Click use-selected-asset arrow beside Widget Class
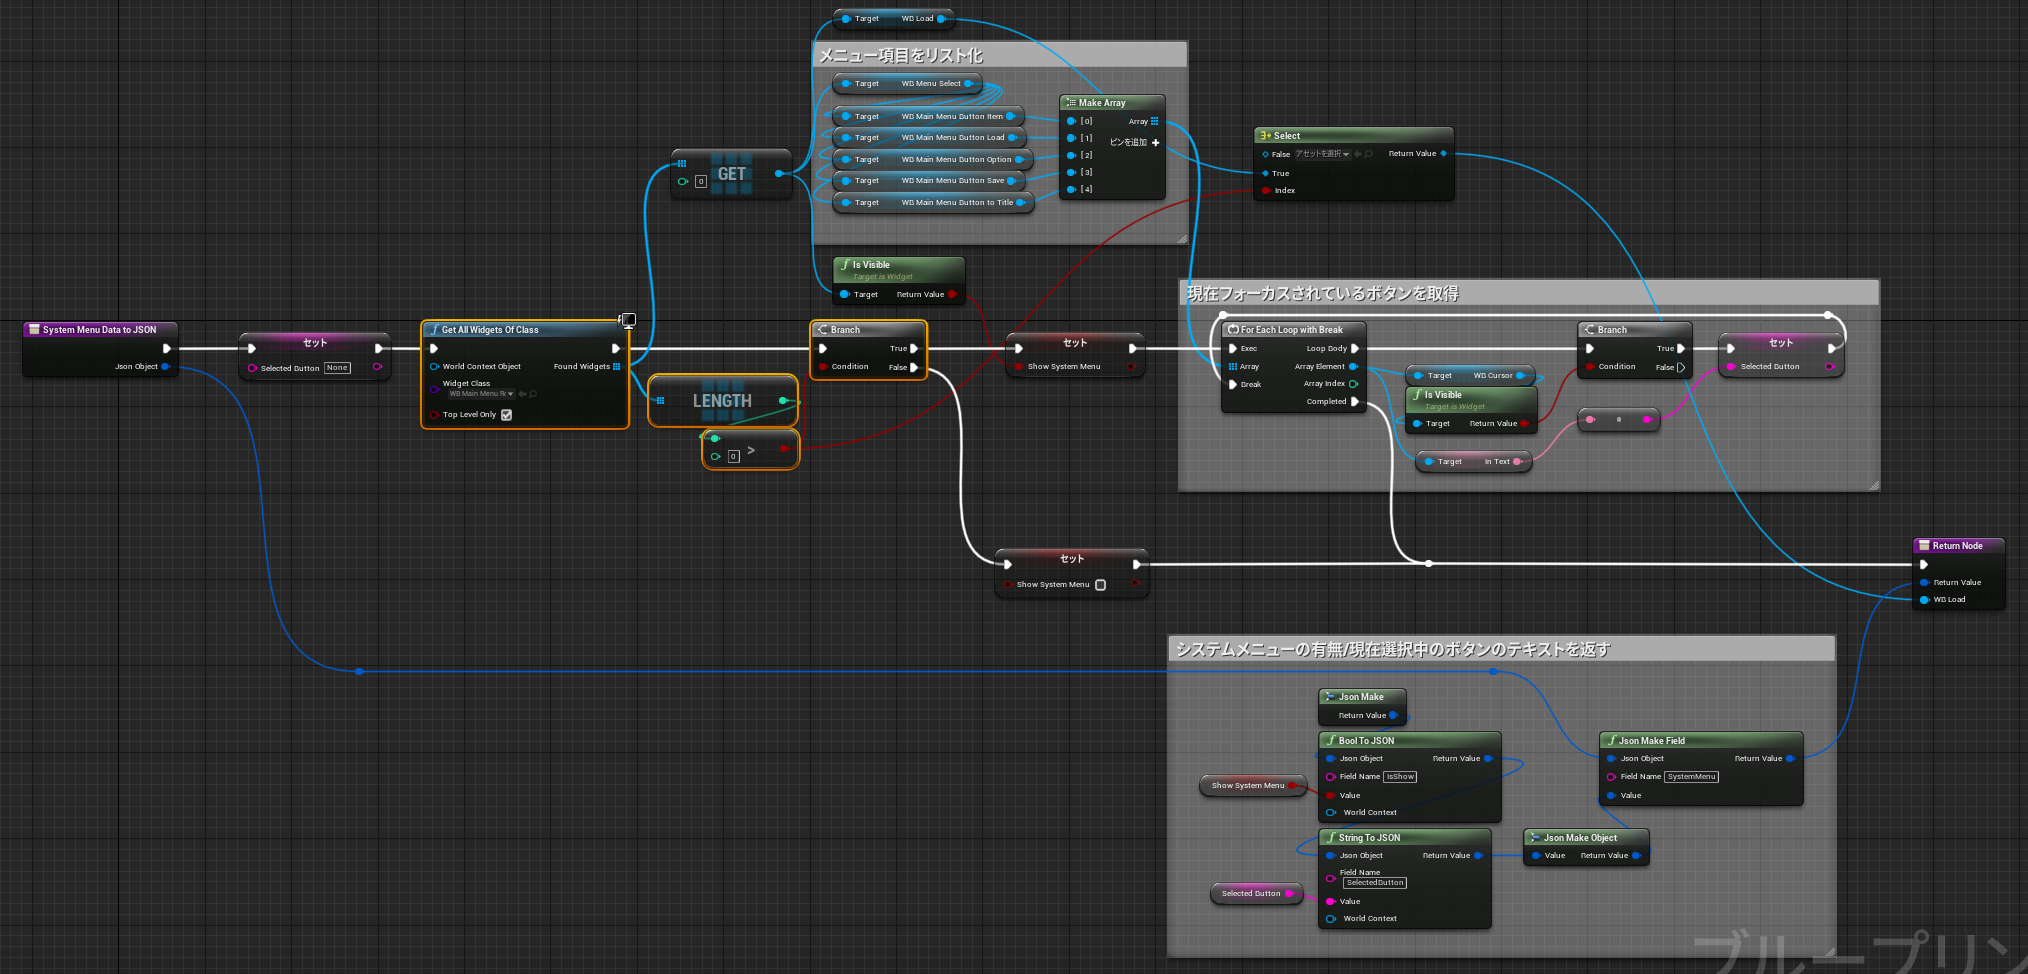 pos(522,394)
